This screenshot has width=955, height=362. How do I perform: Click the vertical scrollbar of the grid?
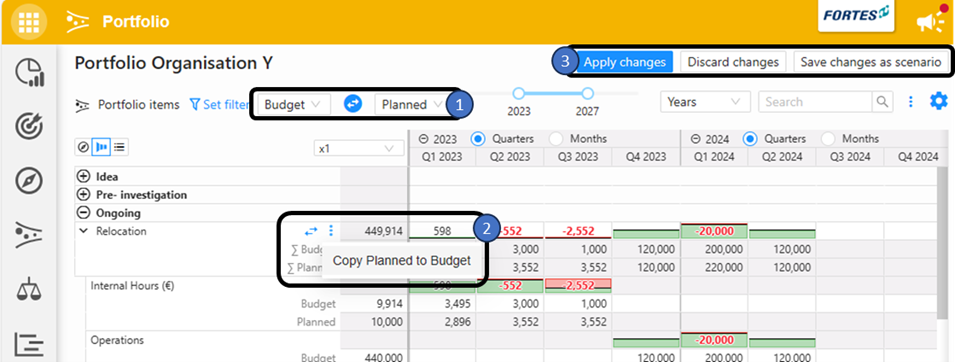942,244
